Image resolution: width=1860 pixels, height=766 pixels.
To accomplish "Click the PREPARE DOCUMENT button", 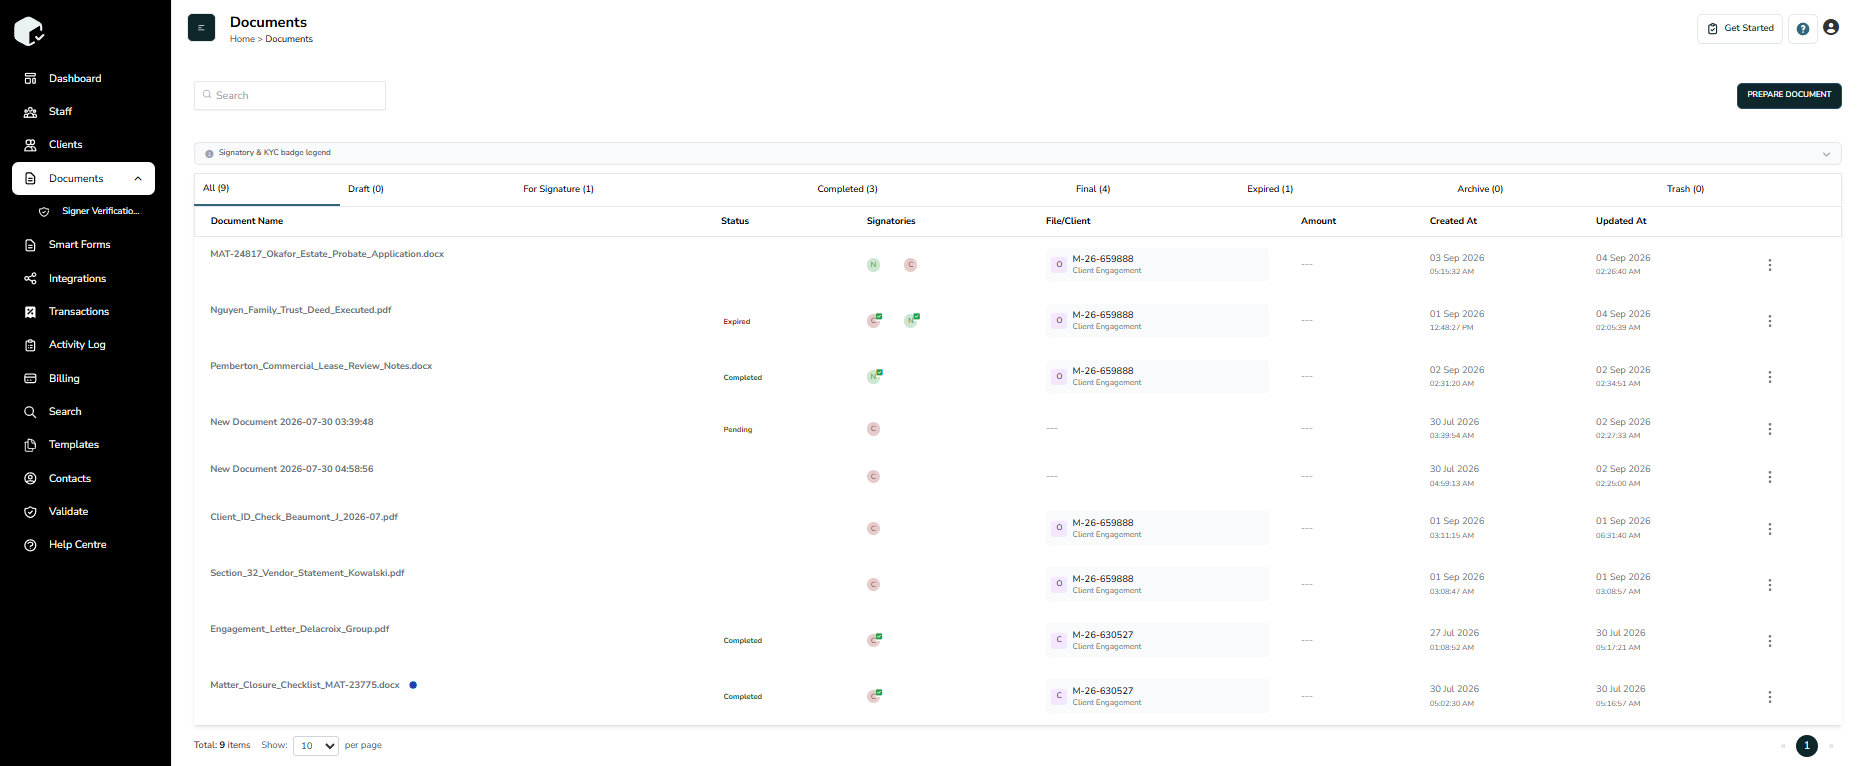I will pos(1789,95).
